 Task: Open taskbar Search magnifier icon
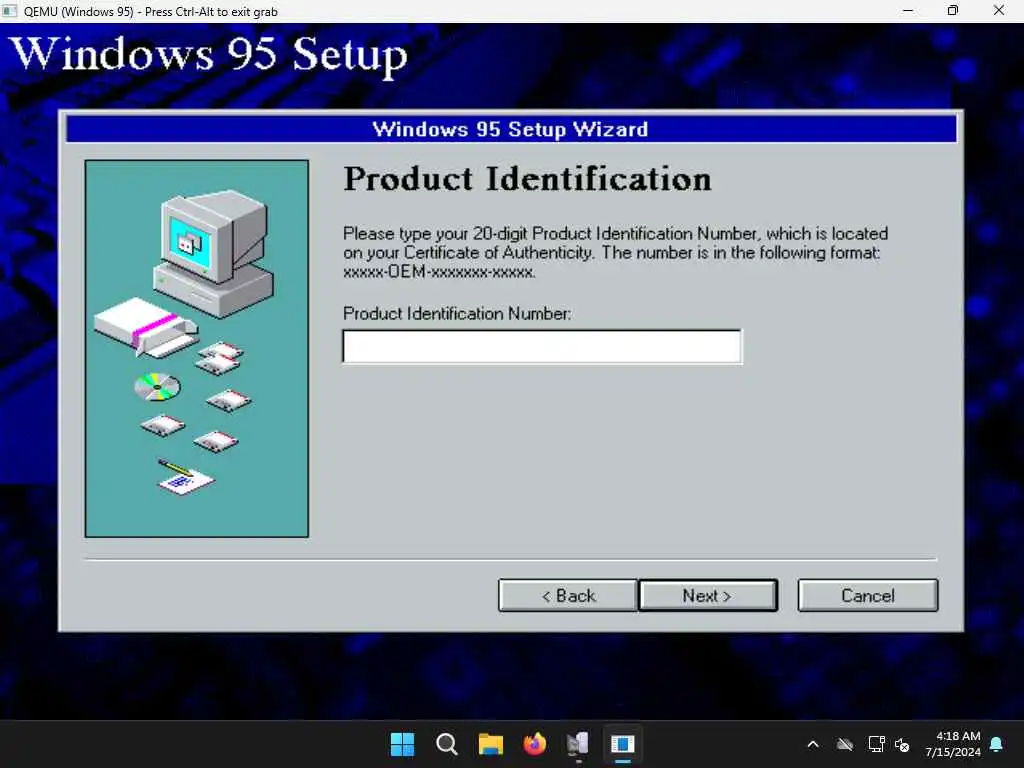[x=447, y=744]
